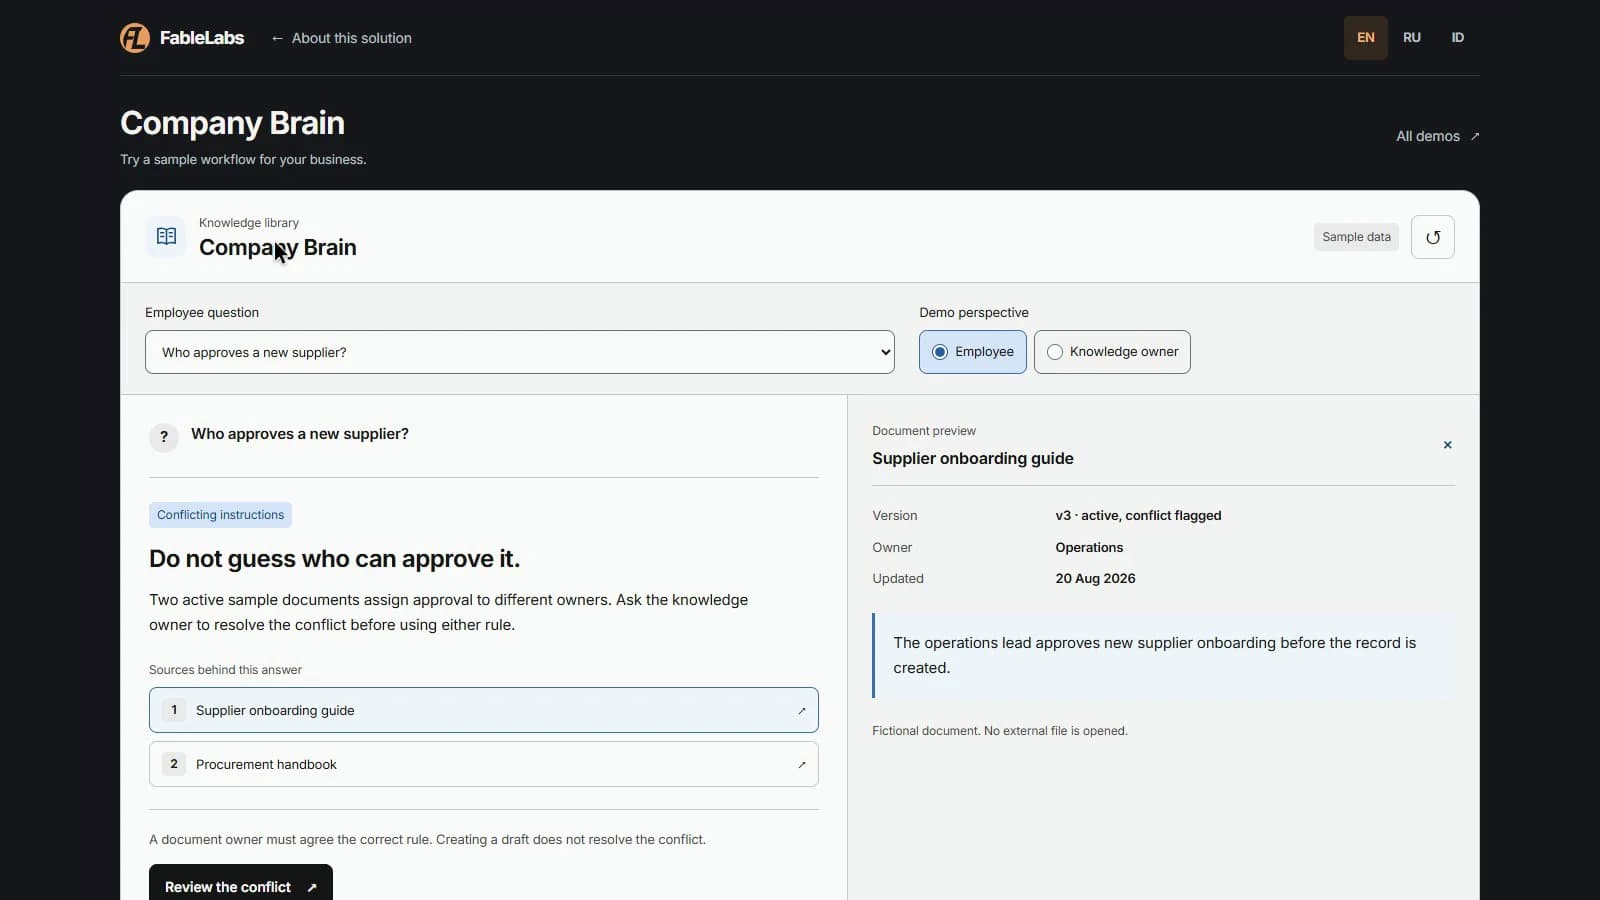Click the Conflicting instructions tag
This screenshot has width=1600, height=900.
point(220,515)
